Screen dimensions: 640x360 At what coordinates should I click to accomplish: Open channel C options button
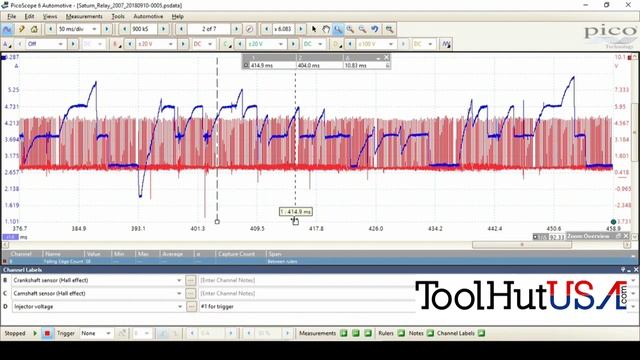[227, 44]
